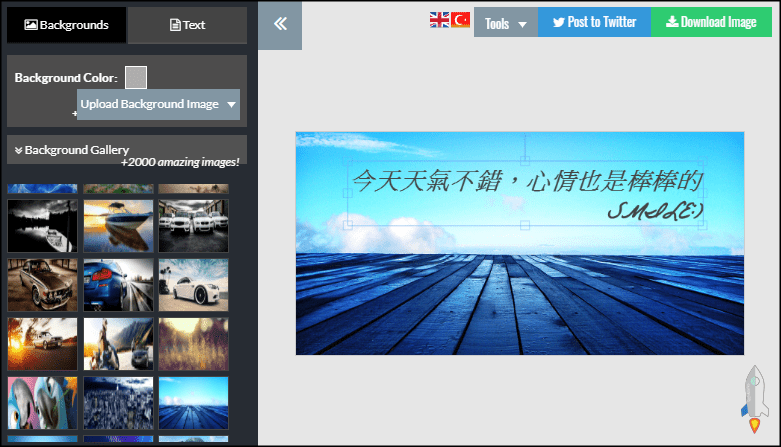Select the Chinese text on the canvas

[526, 181]
